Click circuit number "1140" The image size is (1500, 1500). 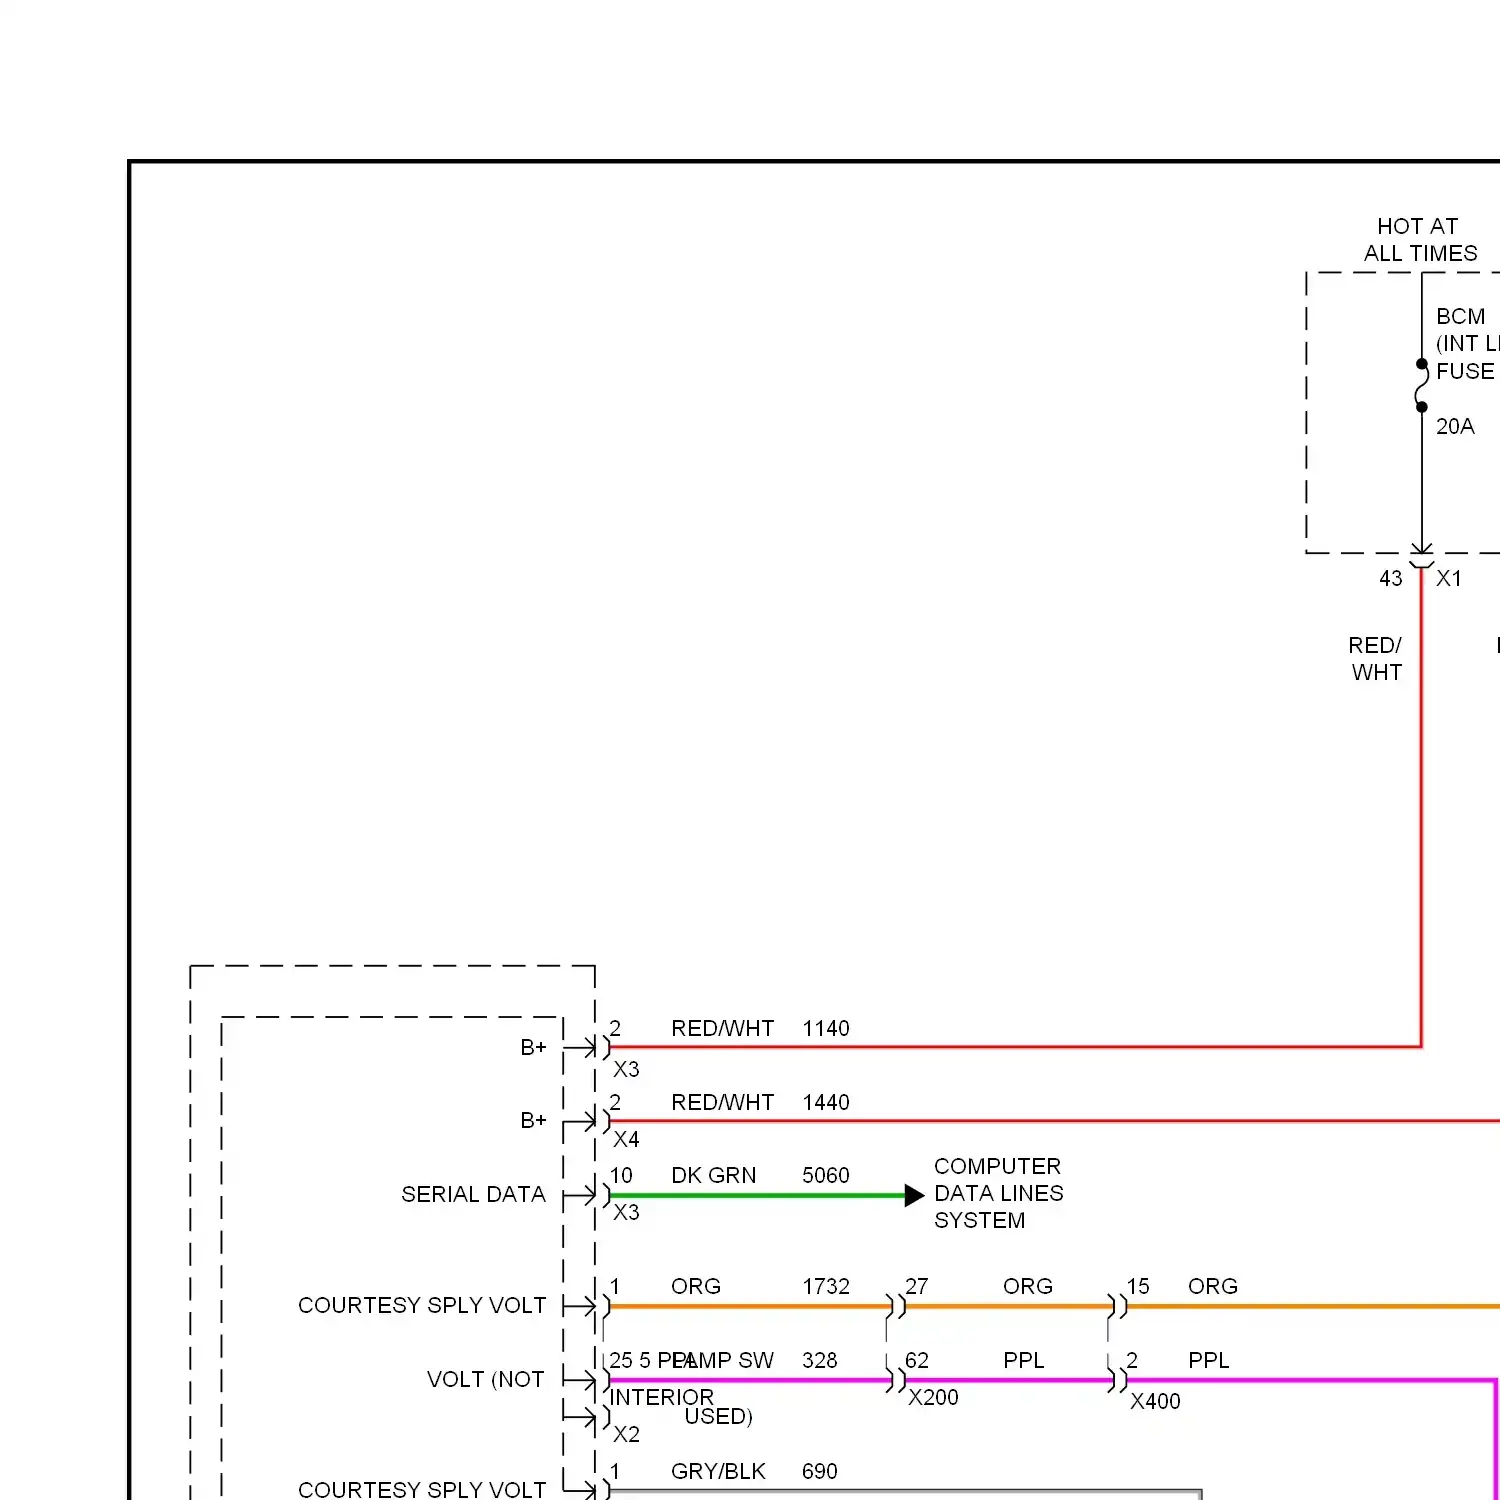[x=826, y=1028]
